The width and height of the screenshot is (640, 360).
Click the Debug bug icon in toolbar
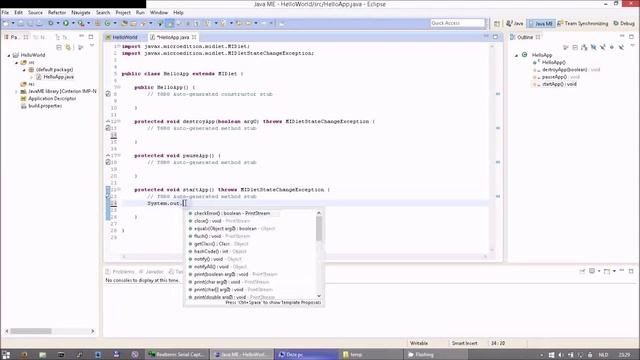click(51, 23)
